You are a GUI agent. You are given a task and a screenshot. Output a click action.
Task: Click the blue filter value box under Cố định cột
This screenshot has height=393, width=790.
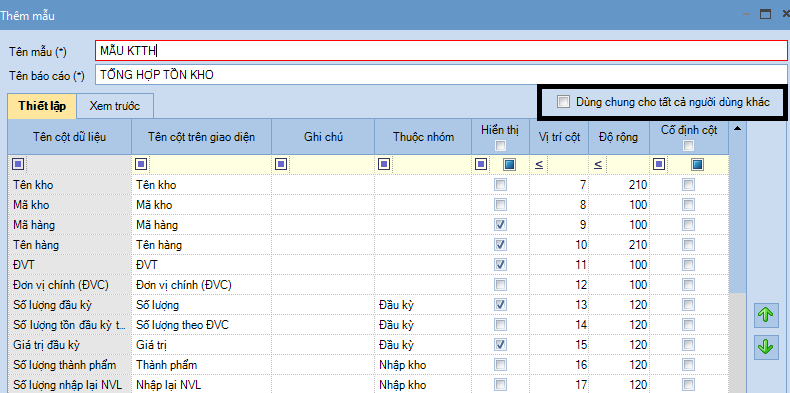pos(698,164)
